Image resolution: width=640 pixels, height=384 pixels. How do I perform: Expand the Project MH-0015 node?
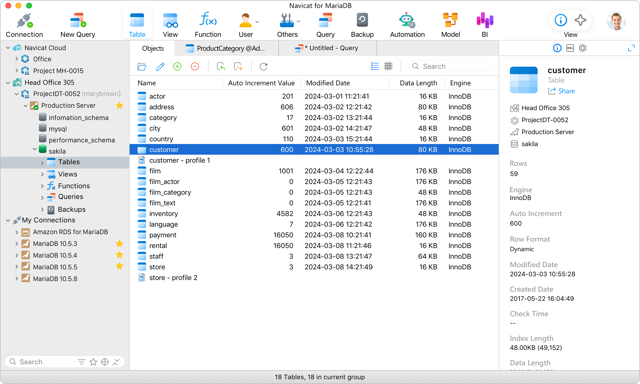pyautogui.click(x=16, y=70)
